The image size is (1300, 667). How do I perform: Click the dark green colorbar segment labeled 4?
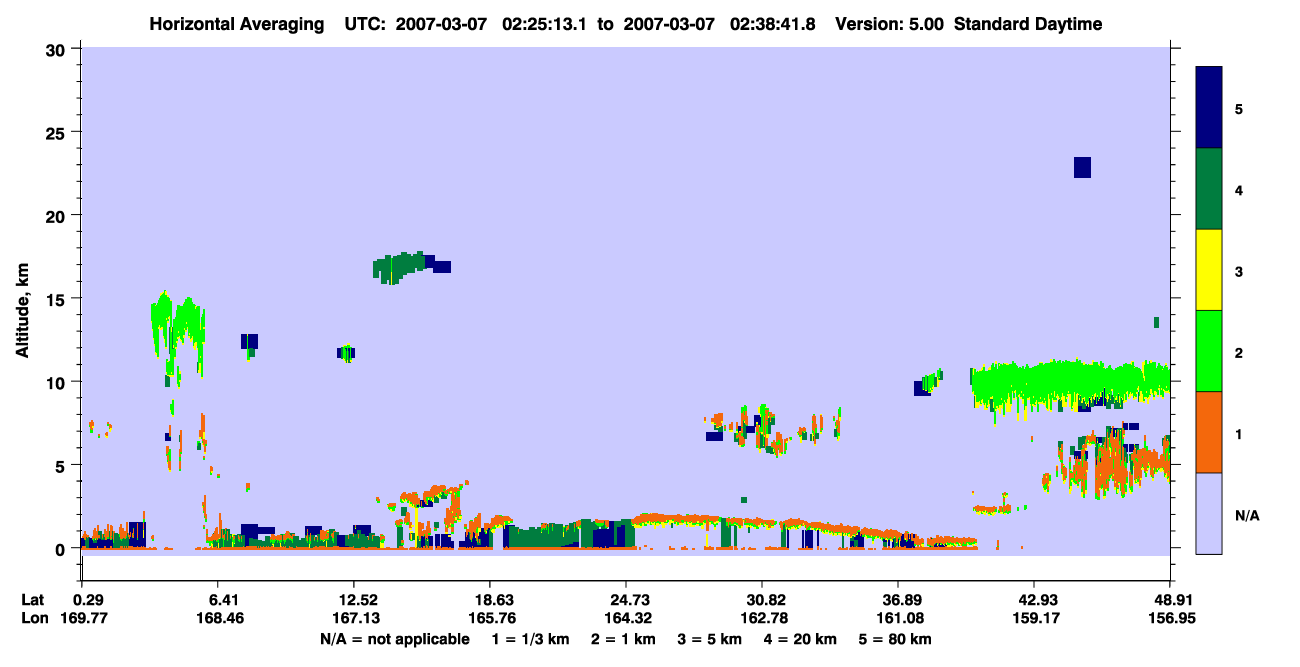(x=1209, y=189)
